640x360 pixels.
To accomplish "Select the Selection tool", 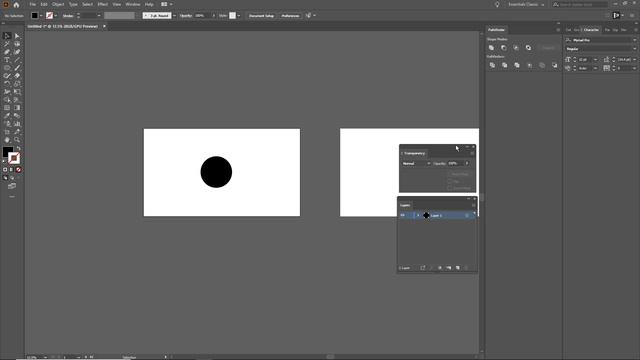I will (7, 36).
